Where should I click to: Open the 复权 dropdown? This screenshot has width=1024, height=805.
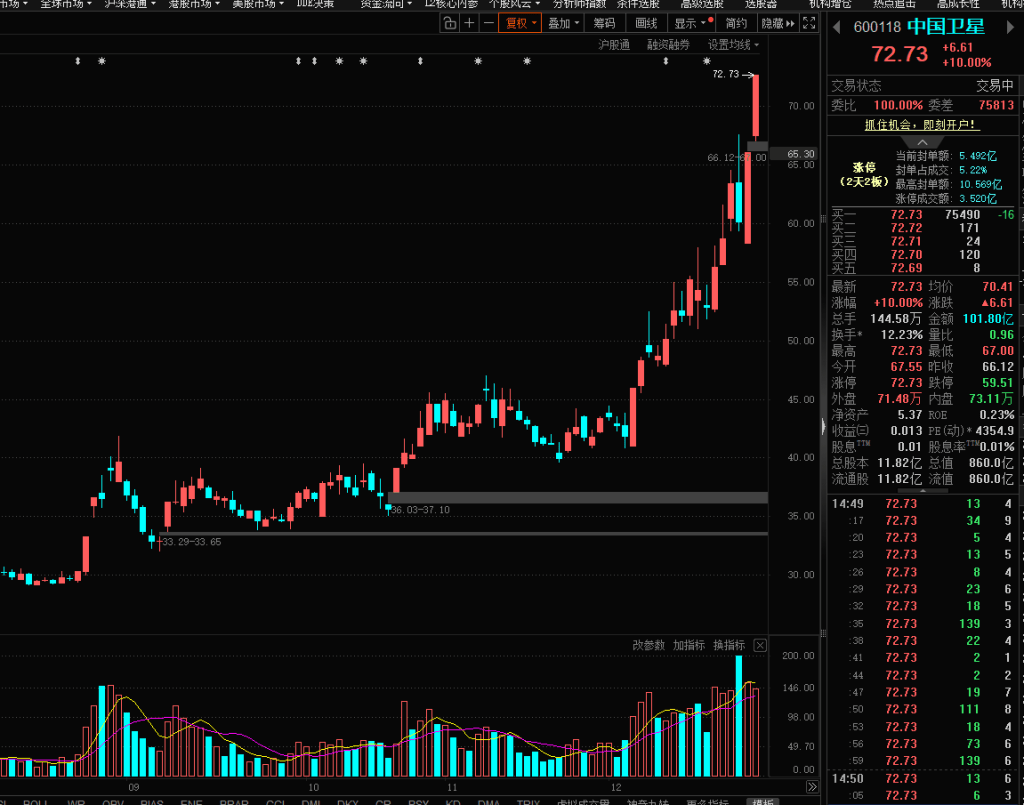pyautogui.click(x=520, y=24)
